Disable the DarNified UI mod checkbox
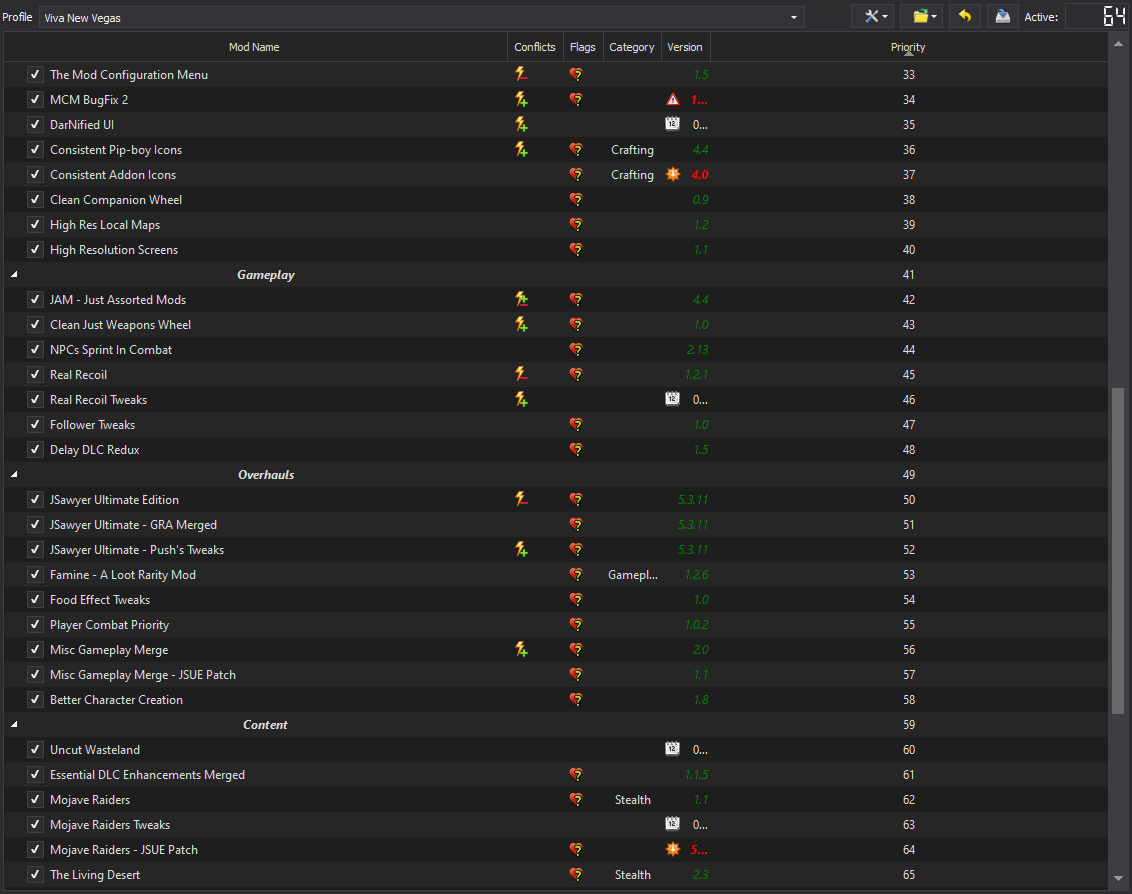Image resolution: width=1132 pixels, height=894 pixels. pyautogui.click(x=35, y=125)
